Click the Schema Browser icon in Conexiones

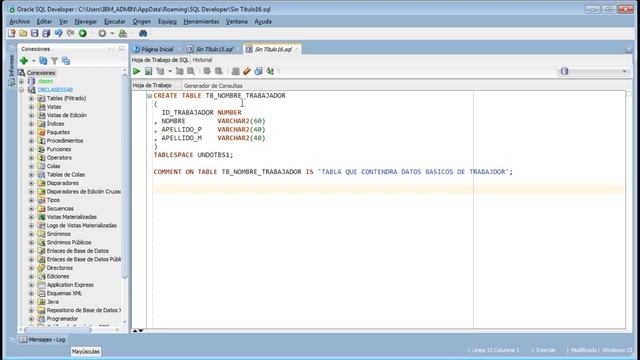tap(66, 61)
